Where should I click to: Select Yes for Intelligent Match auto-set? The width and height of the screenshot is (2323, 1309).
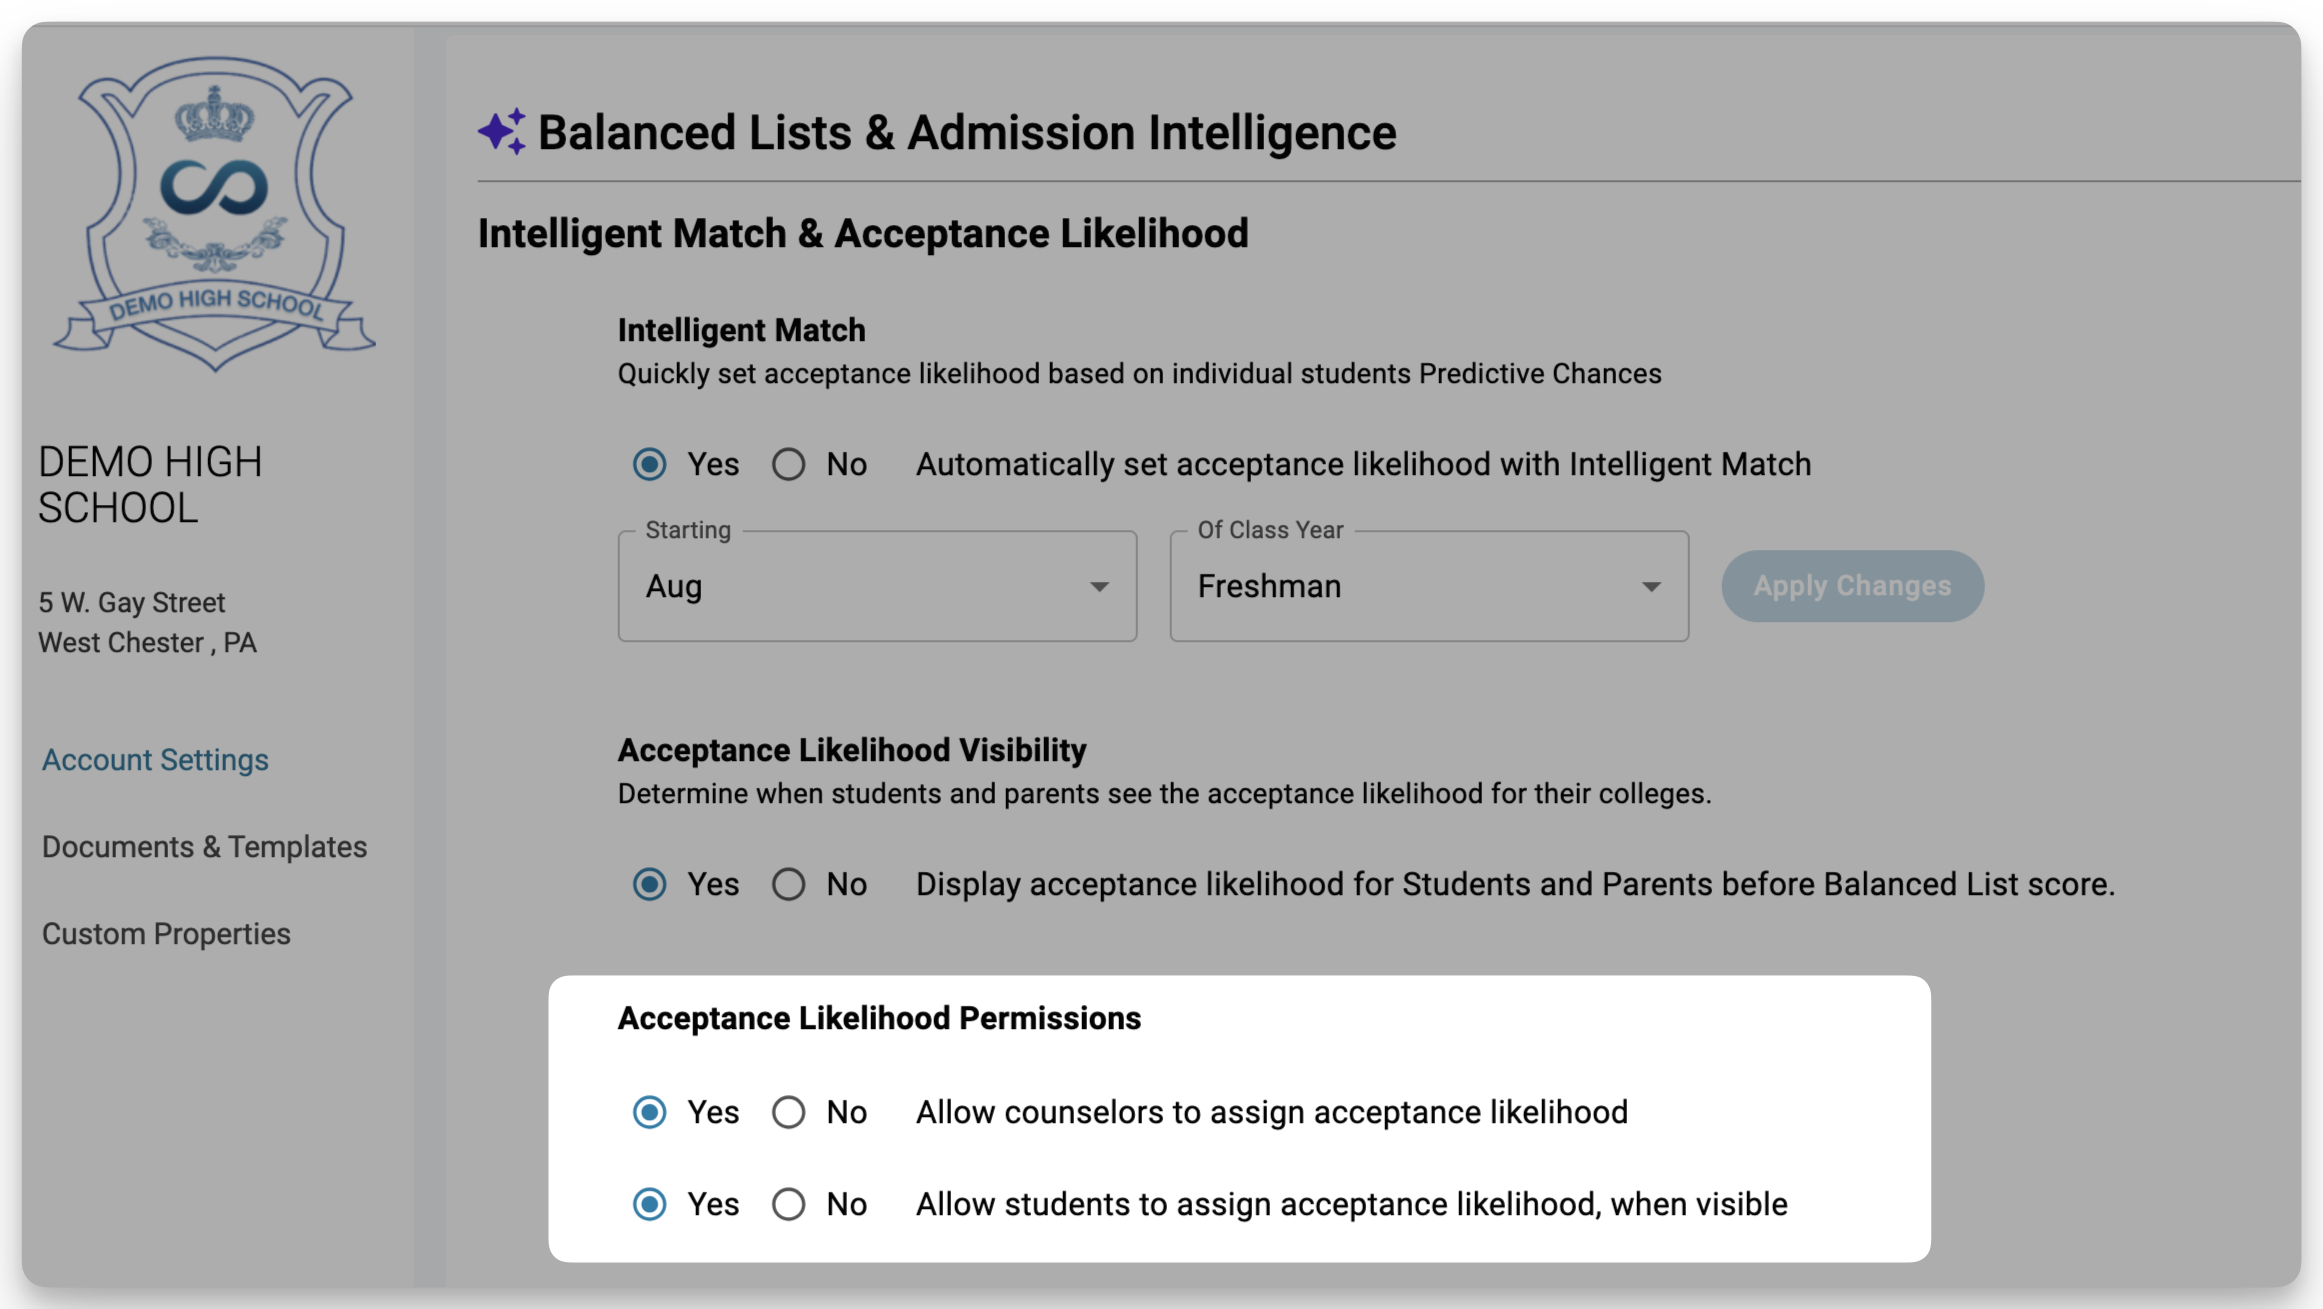tap(649, 464)
